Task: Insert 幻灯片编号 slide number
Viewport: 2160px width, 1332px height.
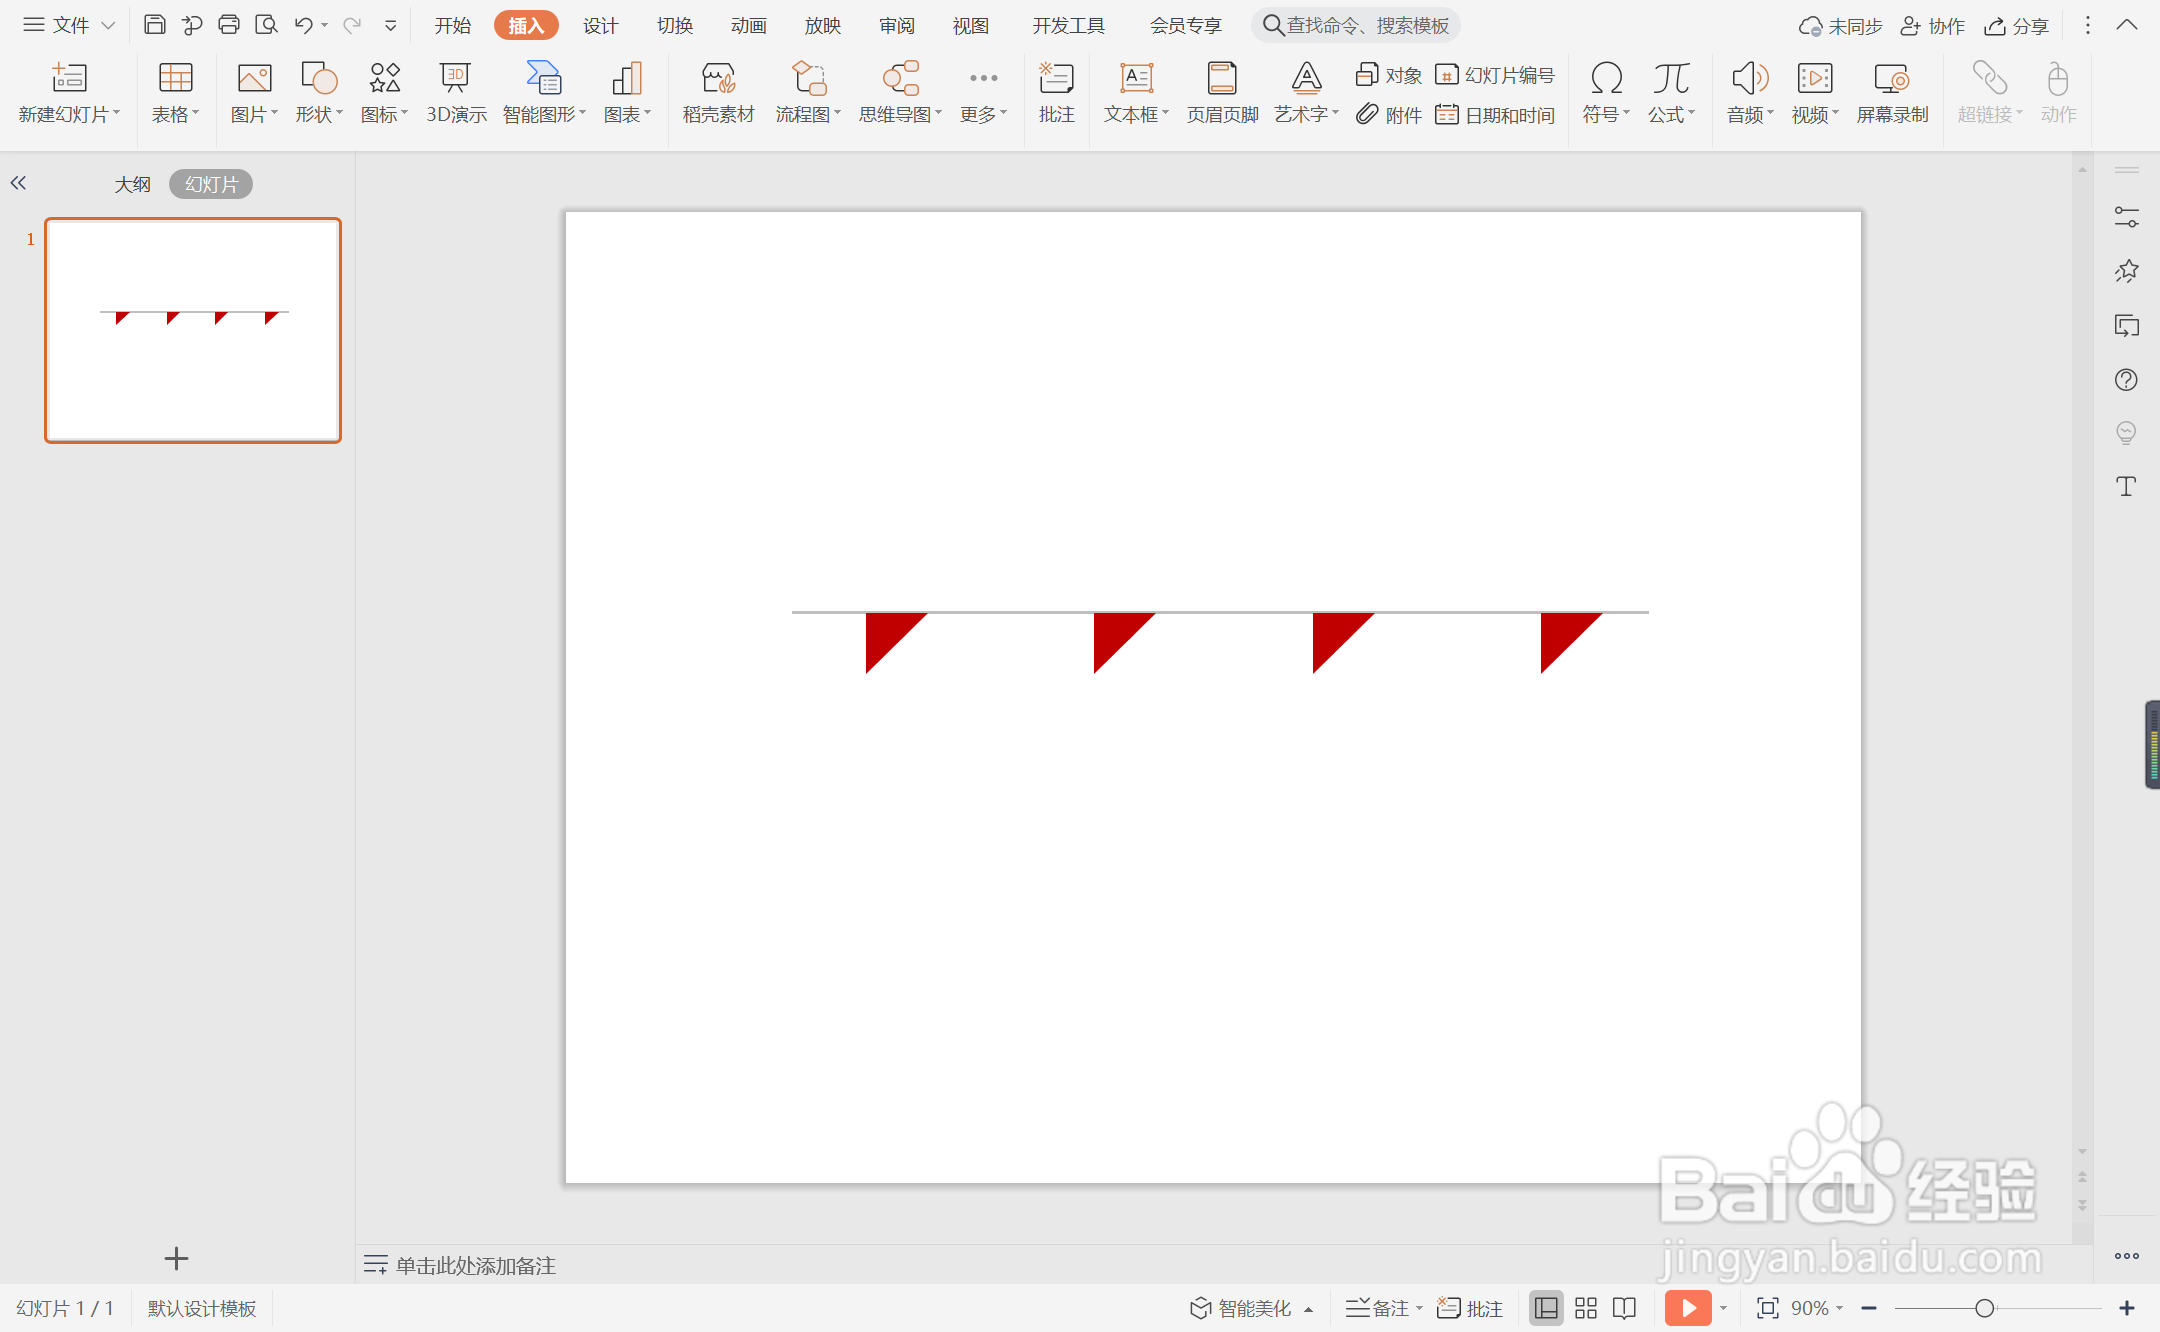Action: (1495, 75)
